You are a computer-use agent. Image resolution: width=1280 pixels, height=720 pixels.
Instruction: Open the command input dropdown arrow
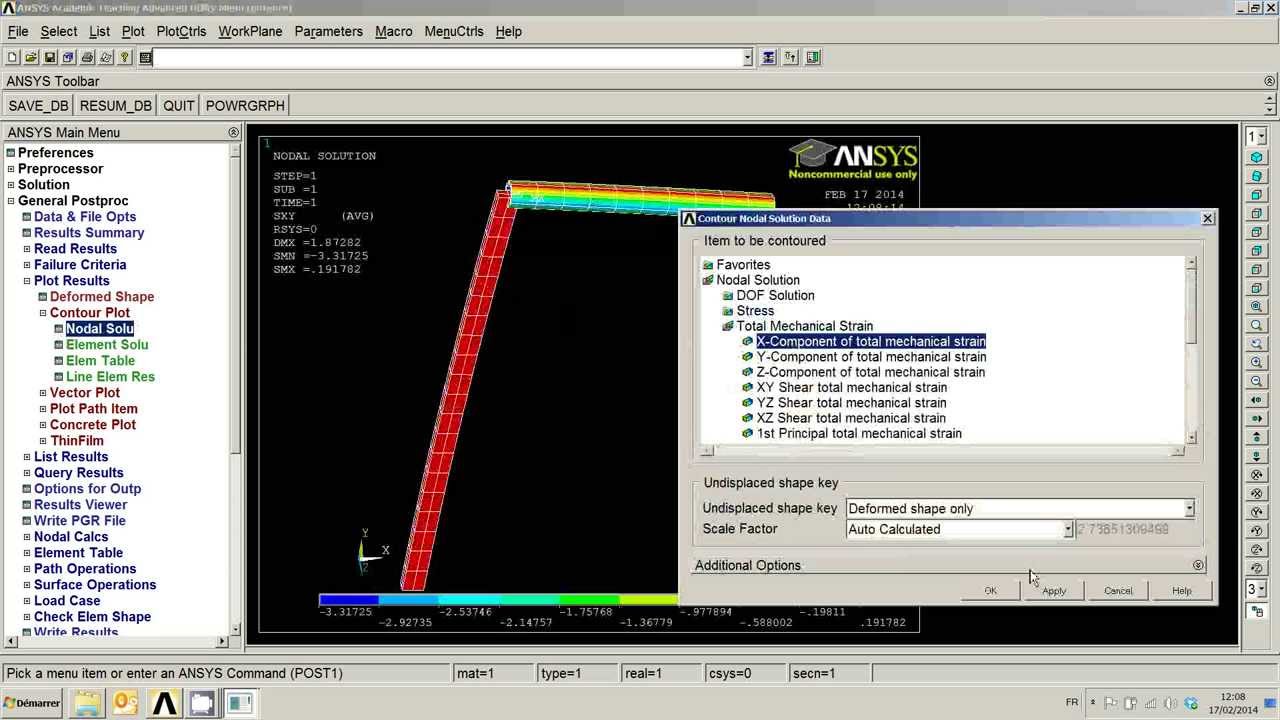pyautogui.click(x=747, y=58)
